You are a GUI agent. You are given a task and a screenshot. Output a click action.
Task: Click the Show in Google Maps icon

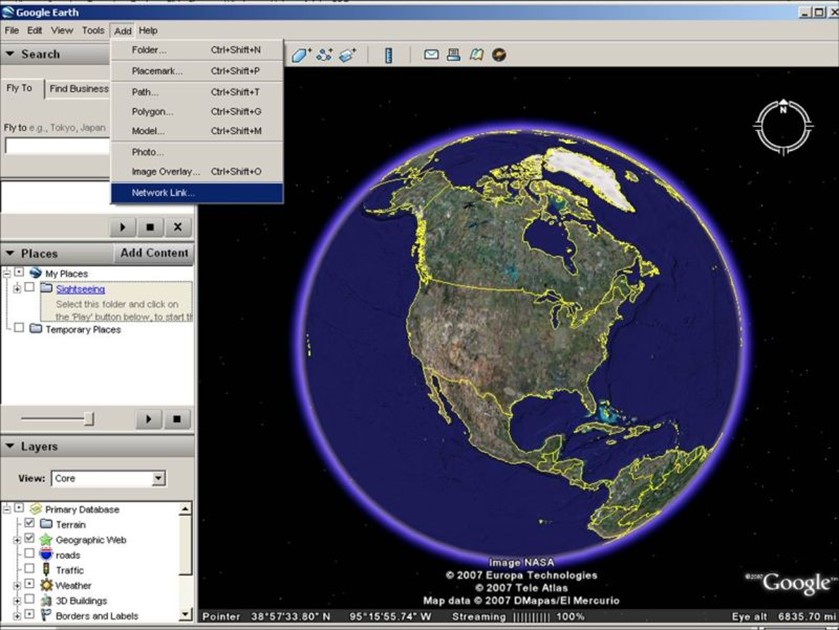coord(477,55)
